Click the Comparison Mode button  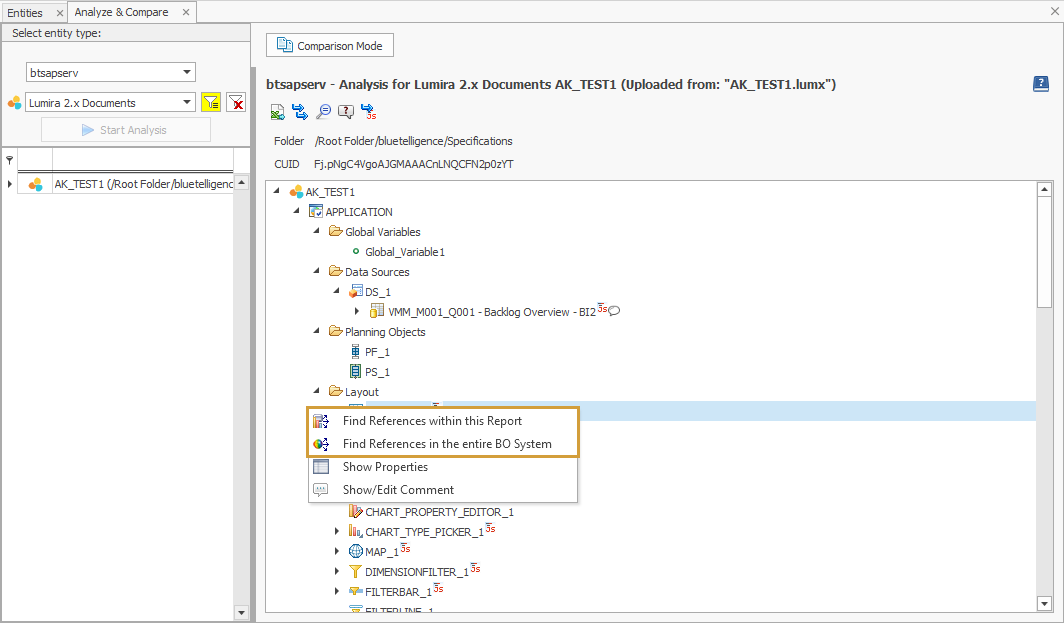tap(329, 45)
